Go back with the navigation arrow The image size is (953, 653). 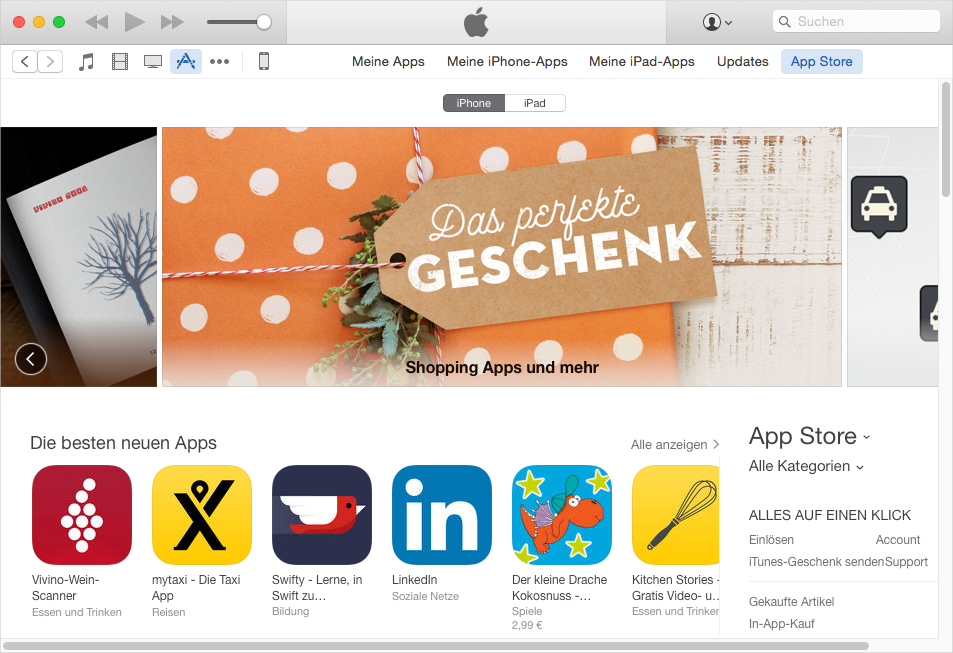tap(25, 61)
